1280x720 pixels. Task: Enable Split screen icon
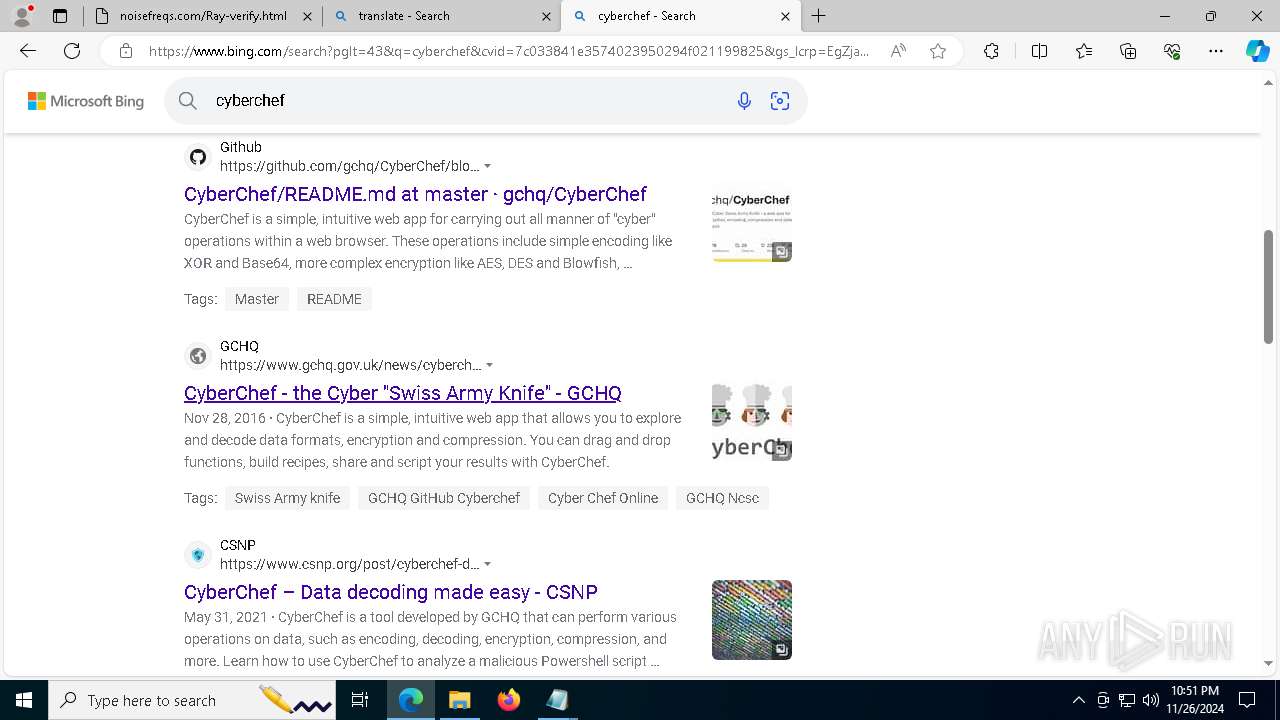pyautogui.click(x=1039, y=51)
